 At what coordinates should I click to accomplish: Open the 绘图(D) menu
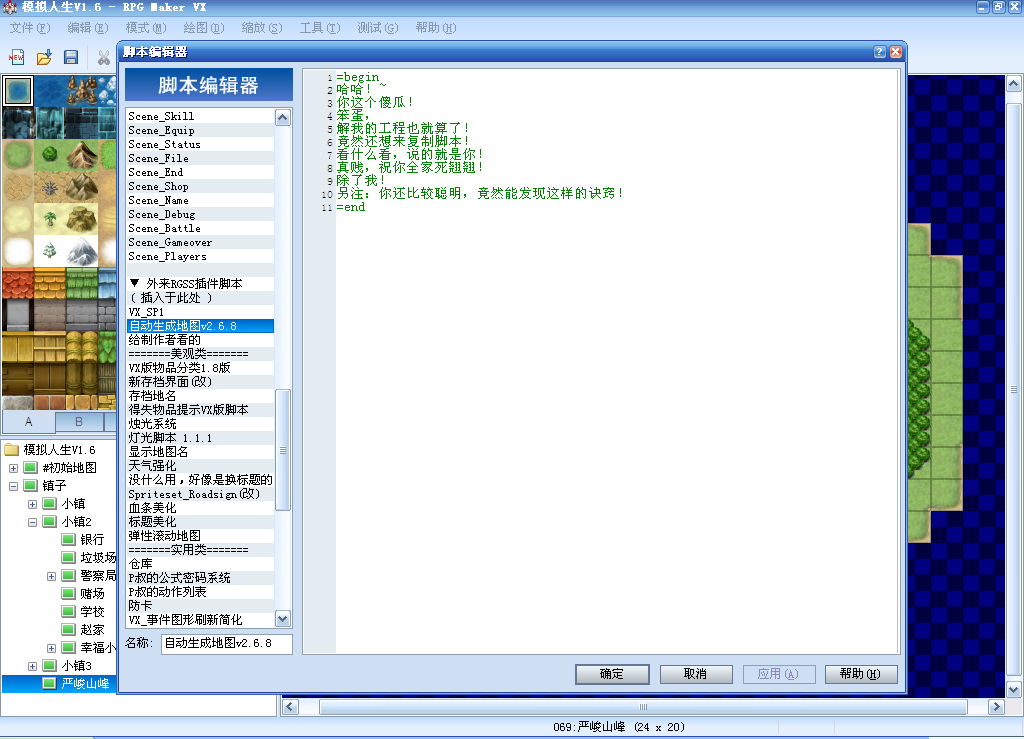(x=204, y=27)
